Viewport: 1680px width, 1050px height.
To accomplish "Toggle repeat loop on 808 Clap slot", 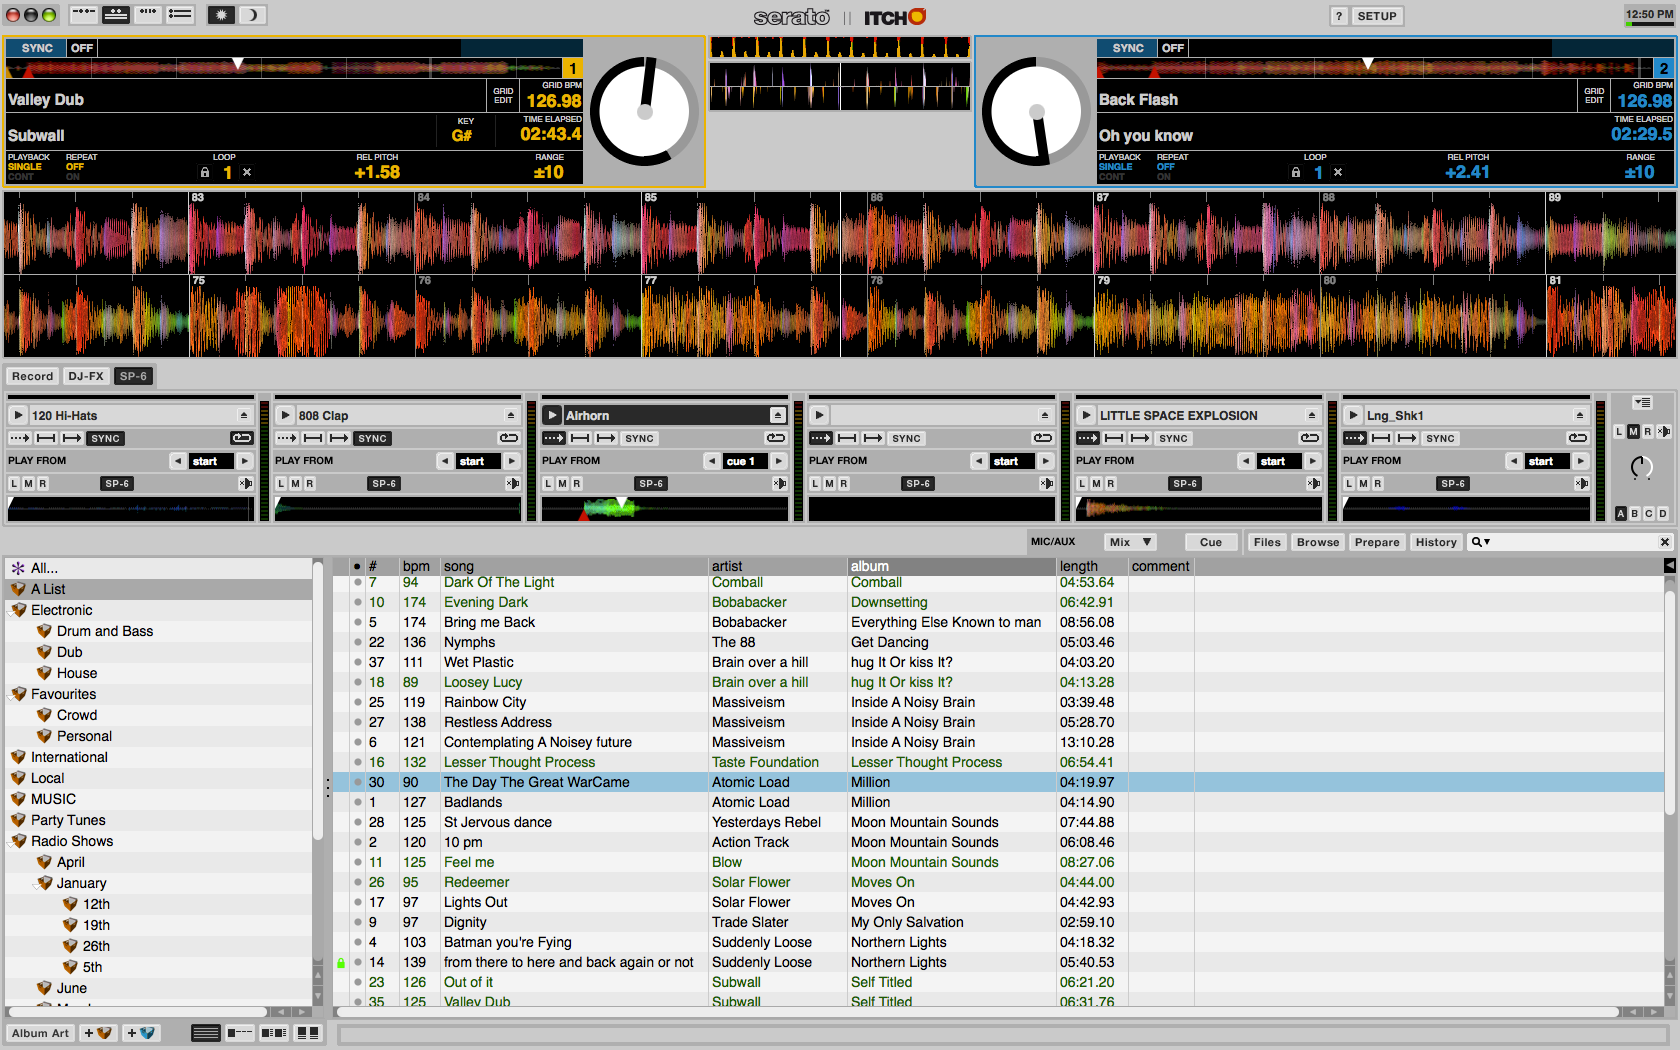I will coord(509,438).
